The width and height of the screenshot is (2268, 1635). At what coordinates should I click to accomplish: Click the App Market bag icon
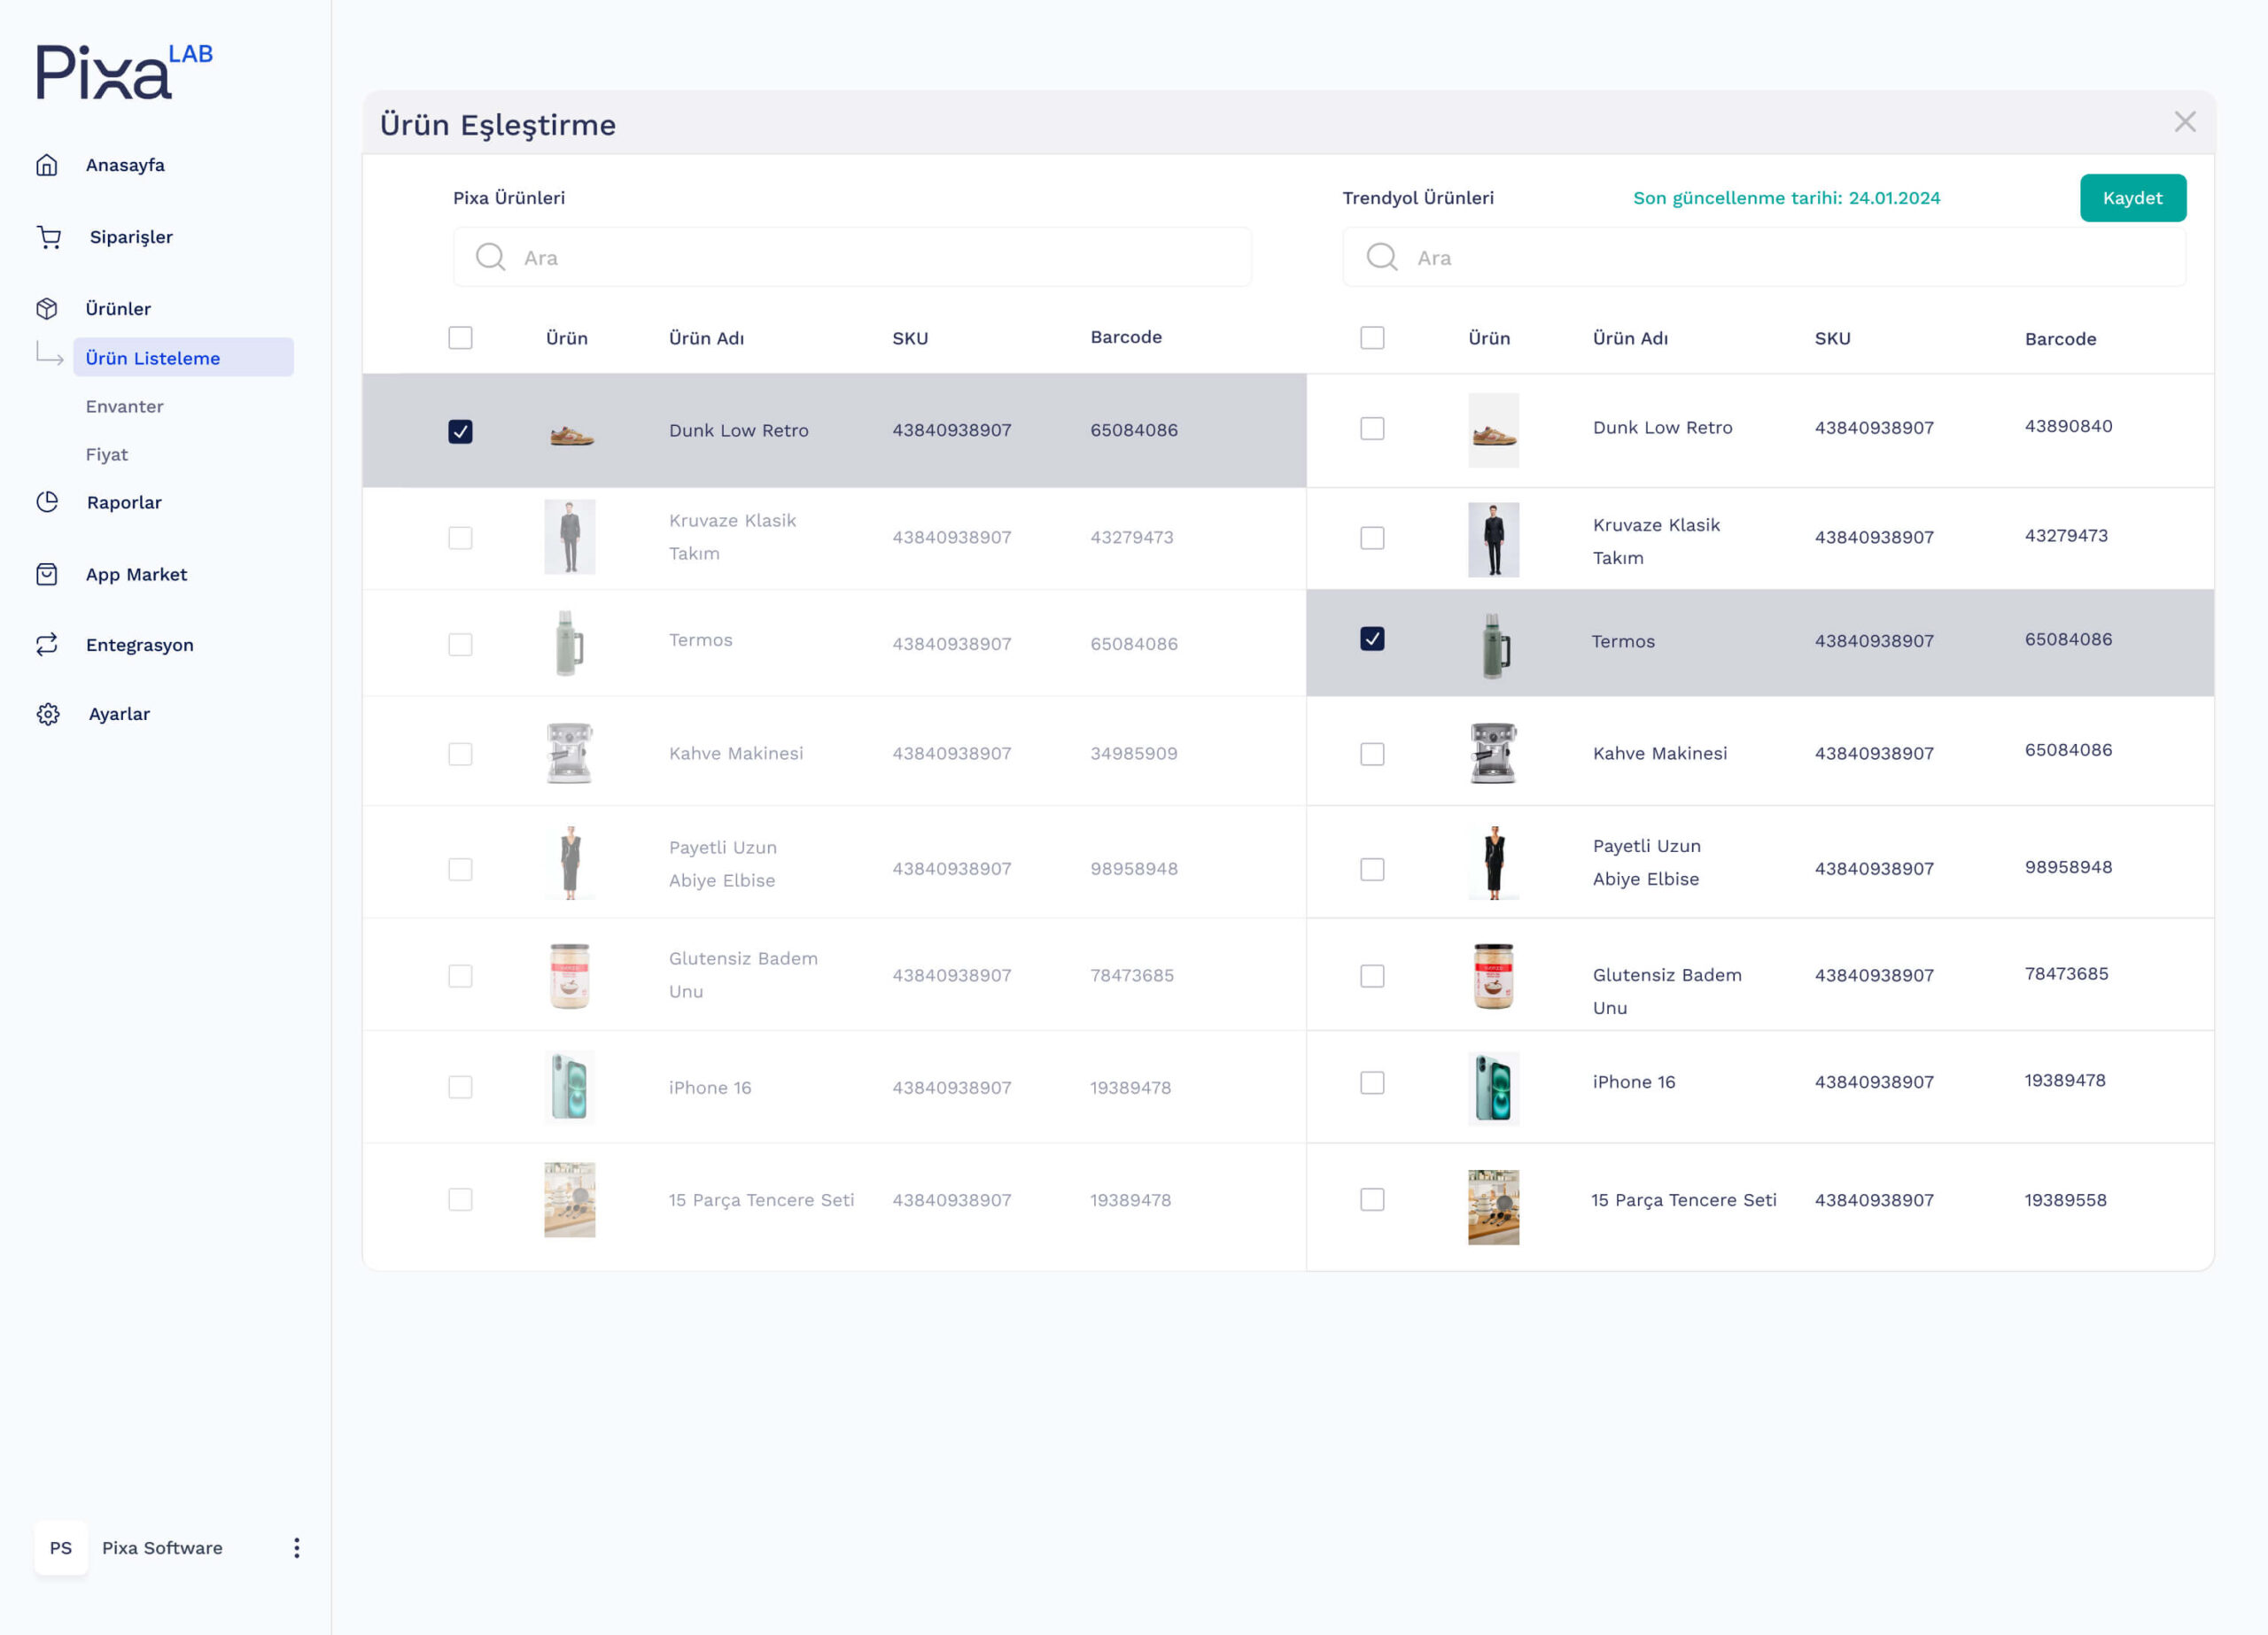pos(47,574)
